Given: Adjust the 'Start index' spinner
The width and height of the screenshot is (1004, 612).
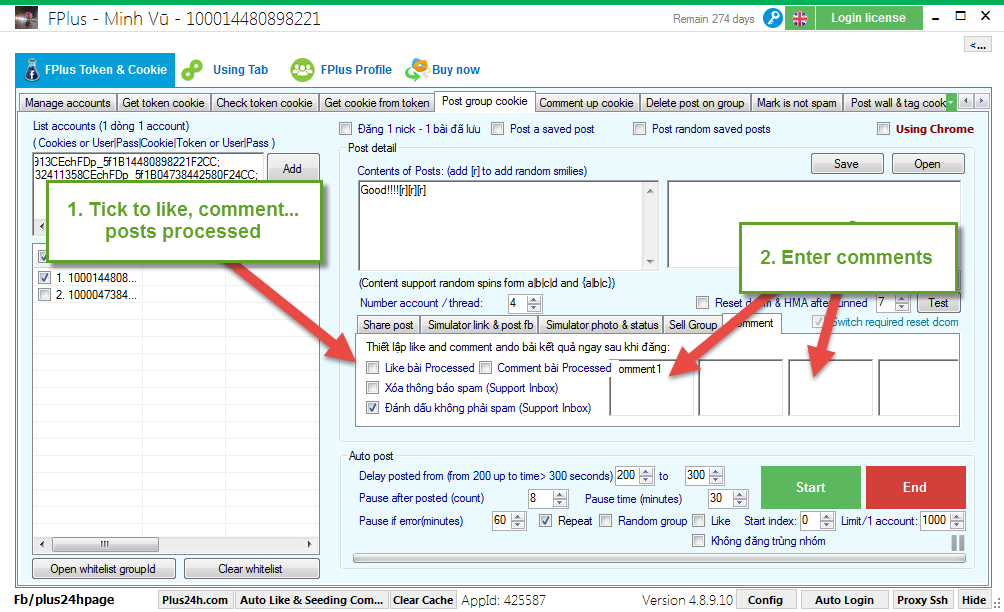Looking at the screenshot, I should click(827, 520).
